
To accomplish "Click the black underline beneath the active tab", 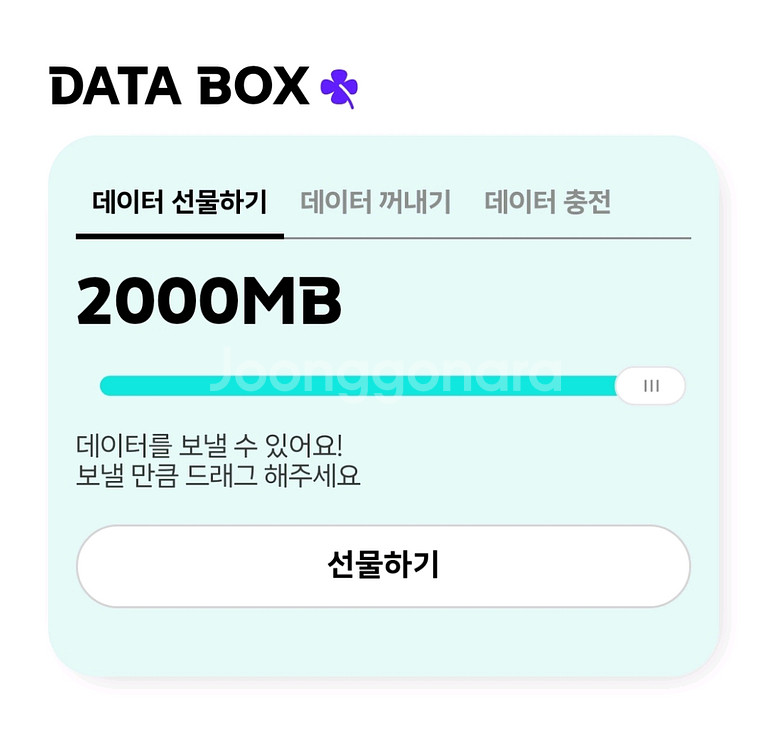I will click(179, 236).
